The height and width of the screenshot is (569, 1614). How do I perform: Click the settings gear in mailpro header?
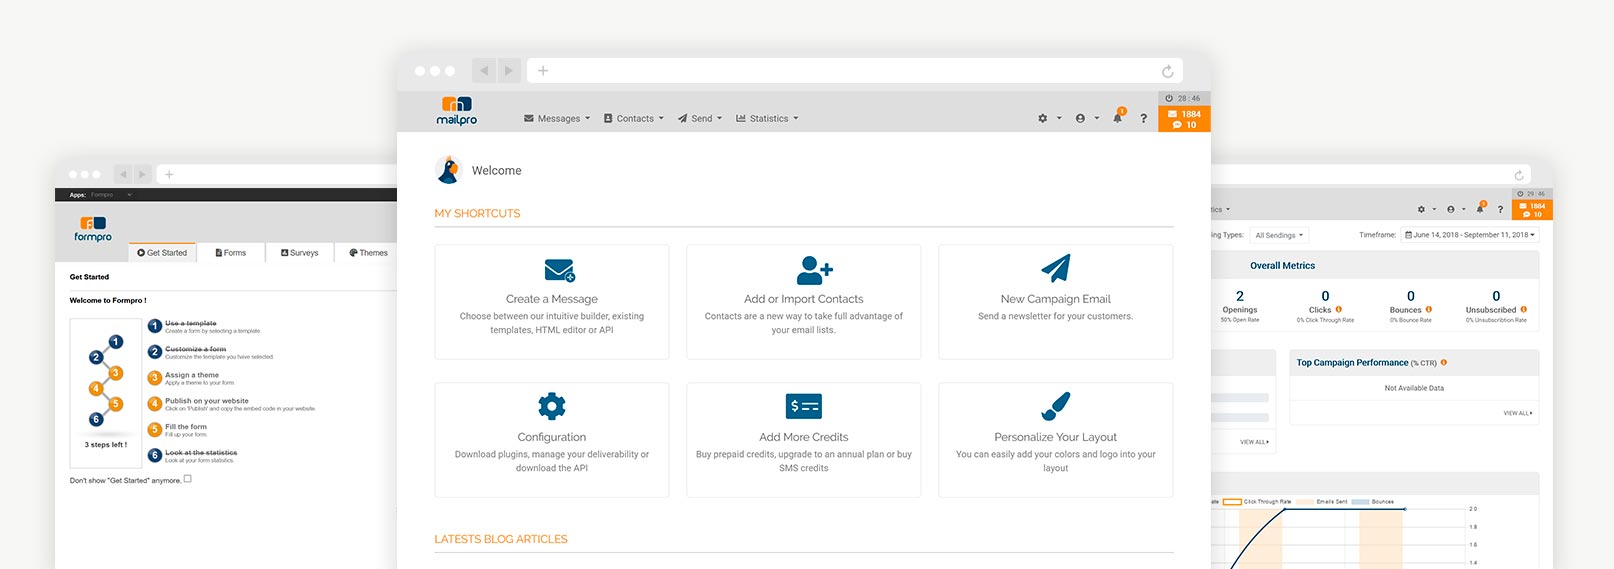pyautogui.click(x=1043, y=118)
